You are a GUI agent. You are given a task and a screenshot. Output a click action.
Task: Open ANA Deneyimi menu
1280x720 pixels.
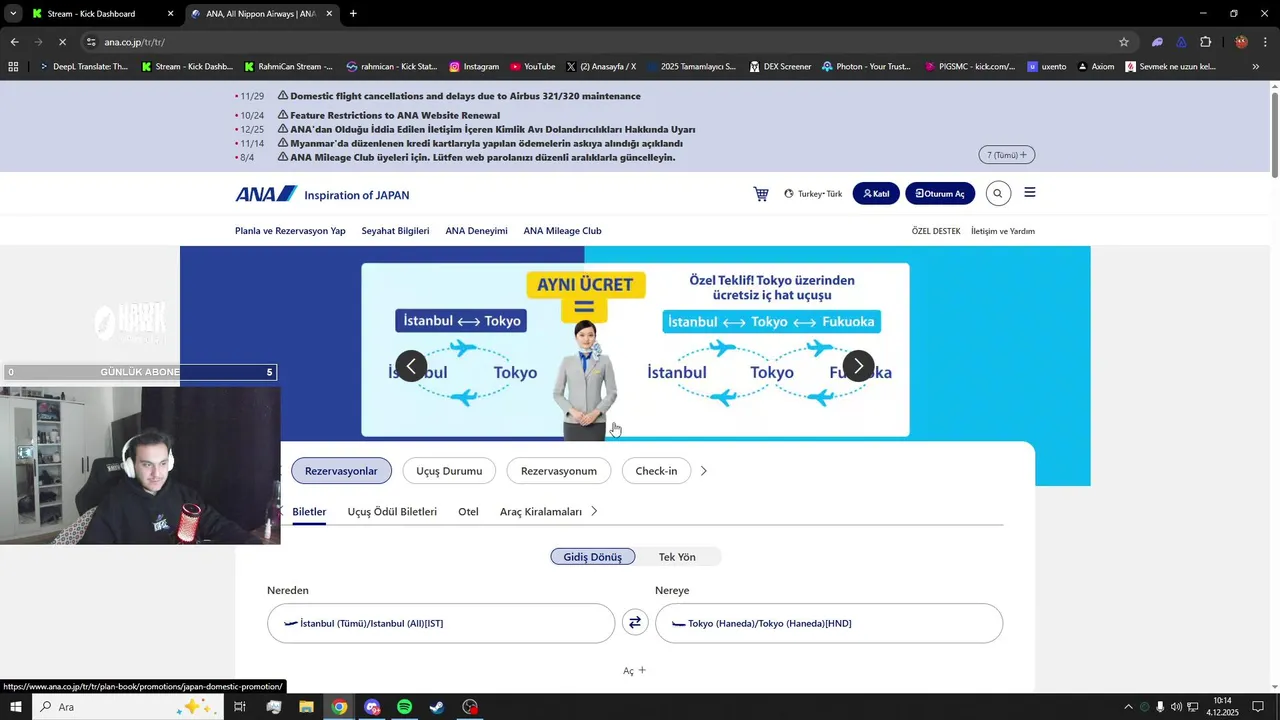pyautogui.click(x=476, y=231)
